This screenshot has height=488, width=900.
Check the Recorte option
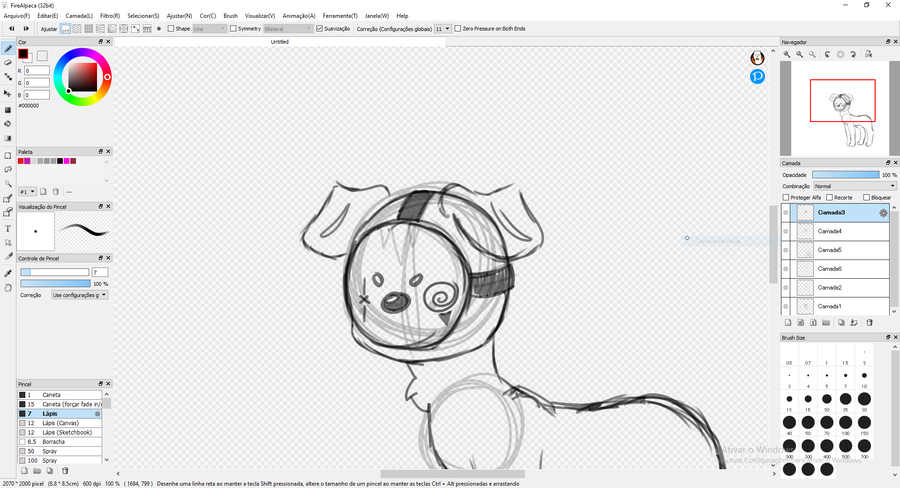click(x=829, y=197)
